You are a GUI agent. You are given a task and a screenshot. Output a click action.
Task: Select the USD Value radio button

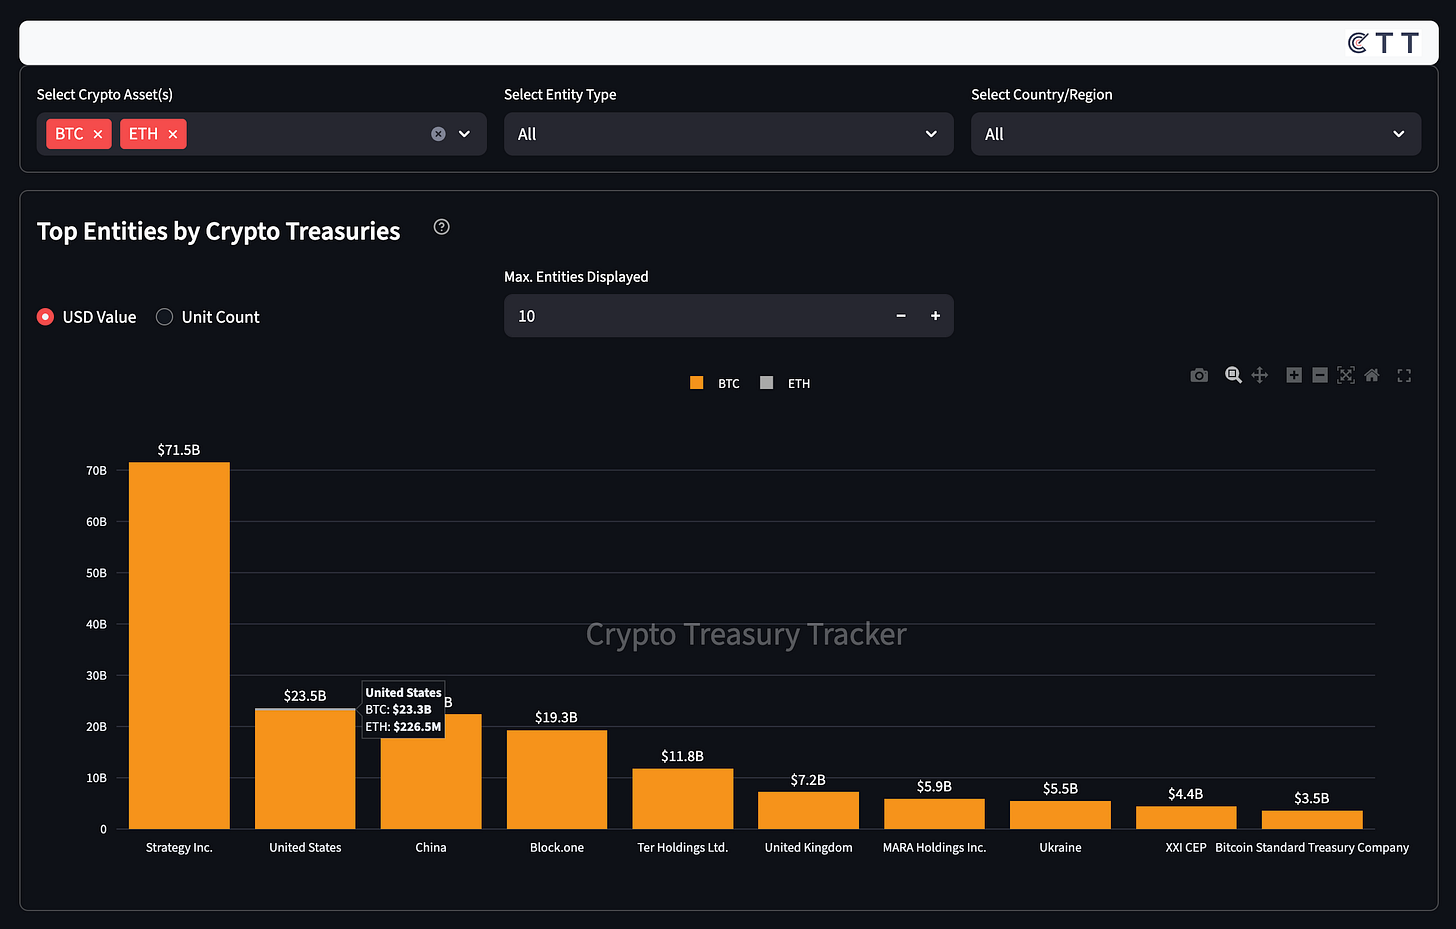[45, 316]
